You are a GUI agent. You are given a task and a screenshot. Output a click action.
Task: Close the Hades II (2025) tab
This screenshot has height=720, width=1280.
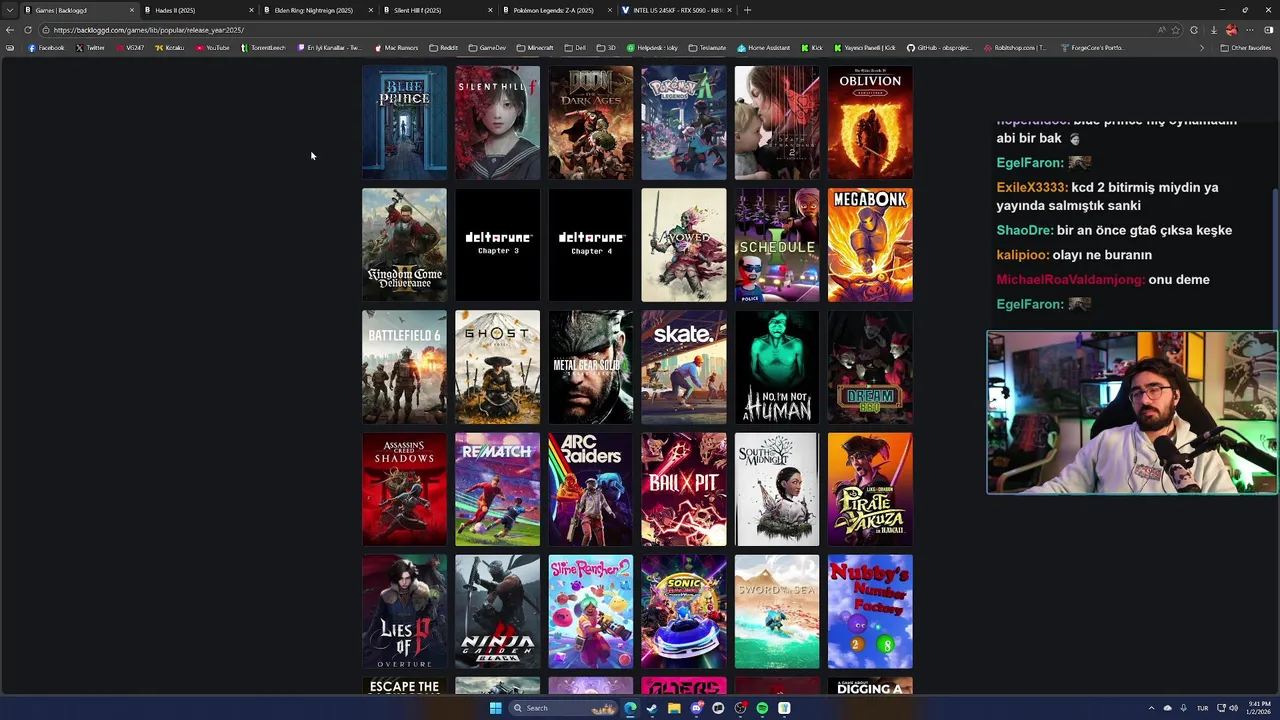pyautogui.click(x=251, y=10)
